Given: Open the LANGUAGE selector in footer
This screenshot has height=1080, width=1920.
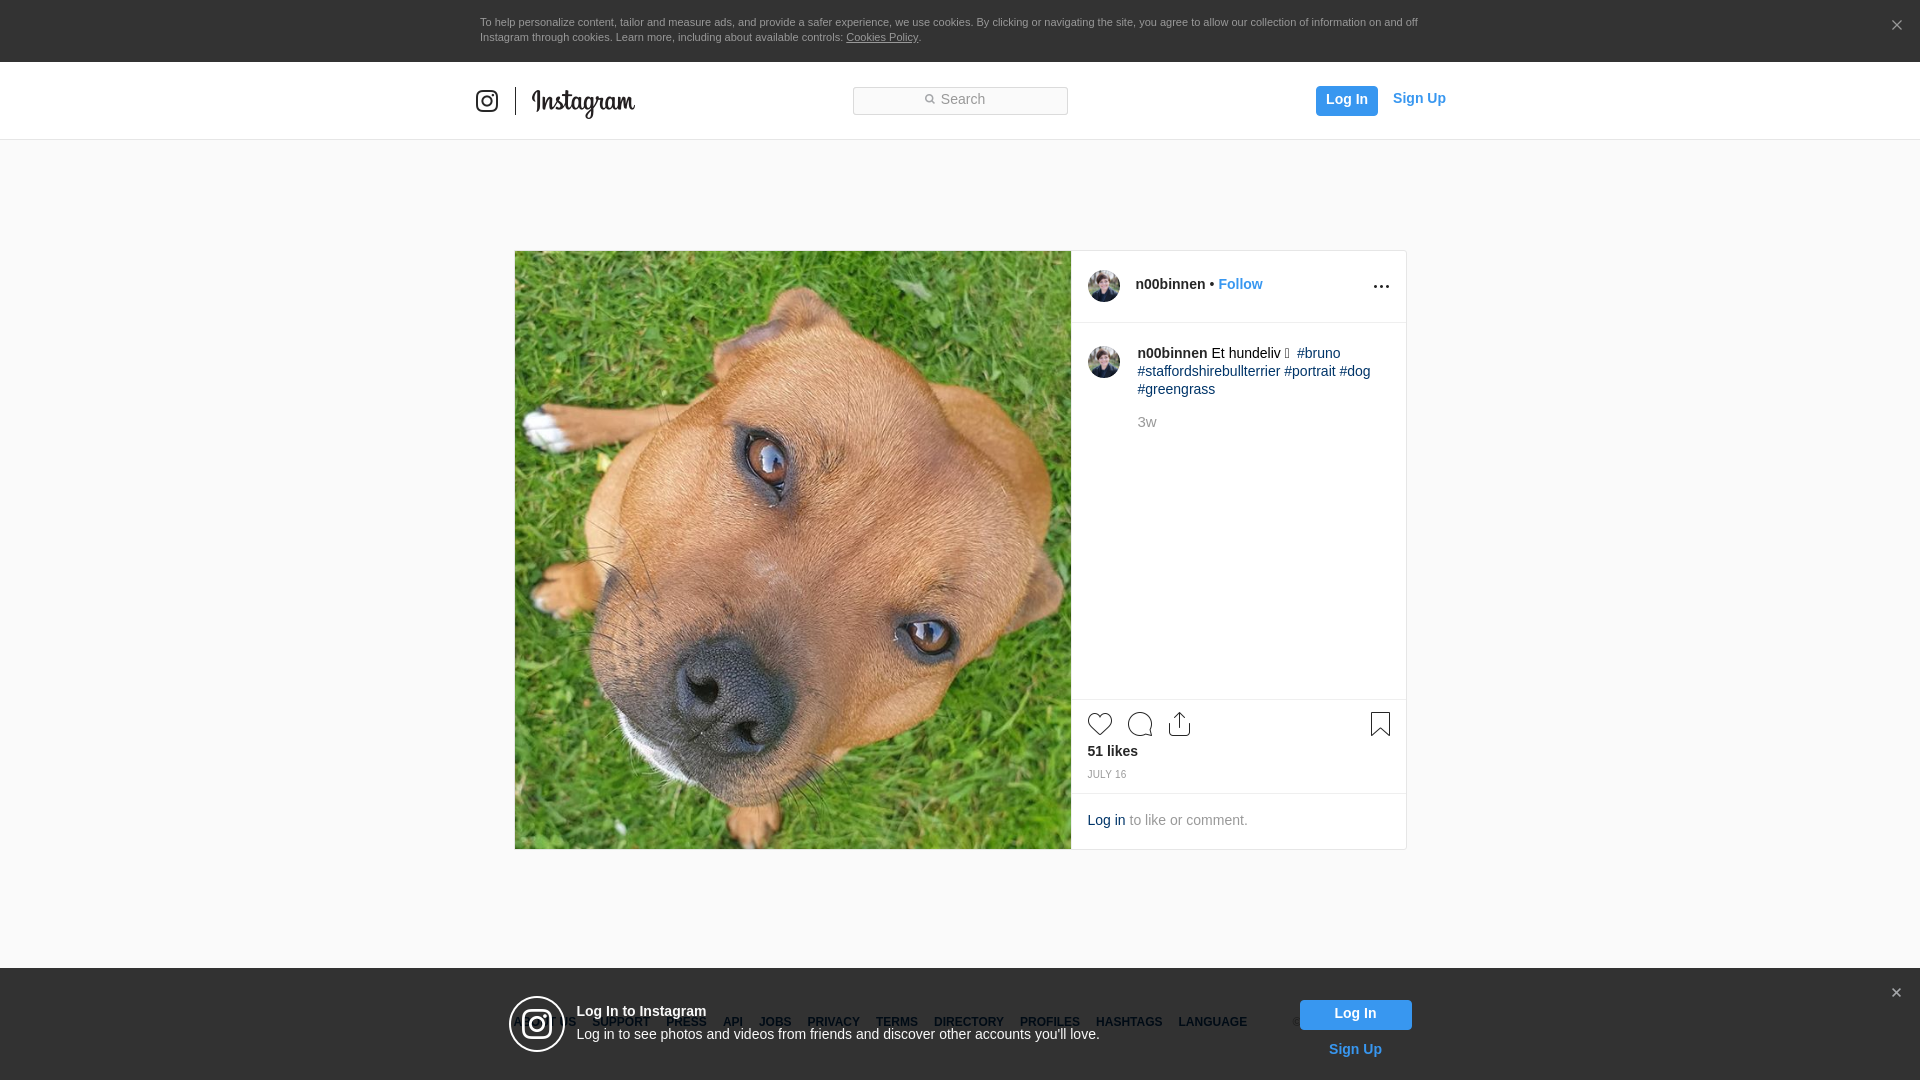Looking at the screenshot, I should pyautogui.click(x=1212, y=1022).
